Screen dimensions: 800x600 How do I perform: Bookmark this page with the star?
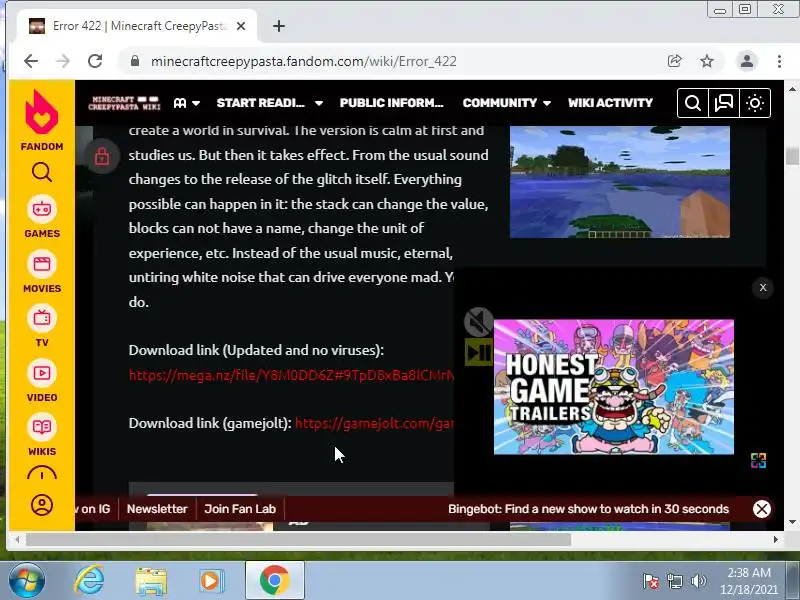707,61
